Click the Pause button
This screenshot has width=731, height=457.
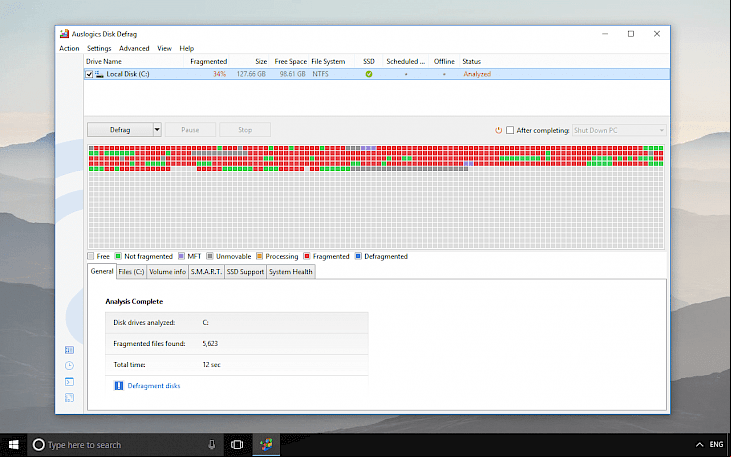point(190,130)
